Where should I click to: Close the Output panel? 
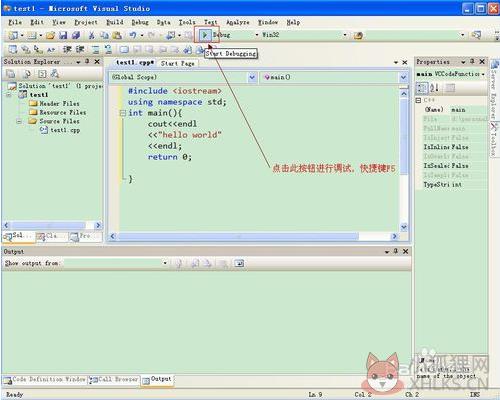click(405, 251)
